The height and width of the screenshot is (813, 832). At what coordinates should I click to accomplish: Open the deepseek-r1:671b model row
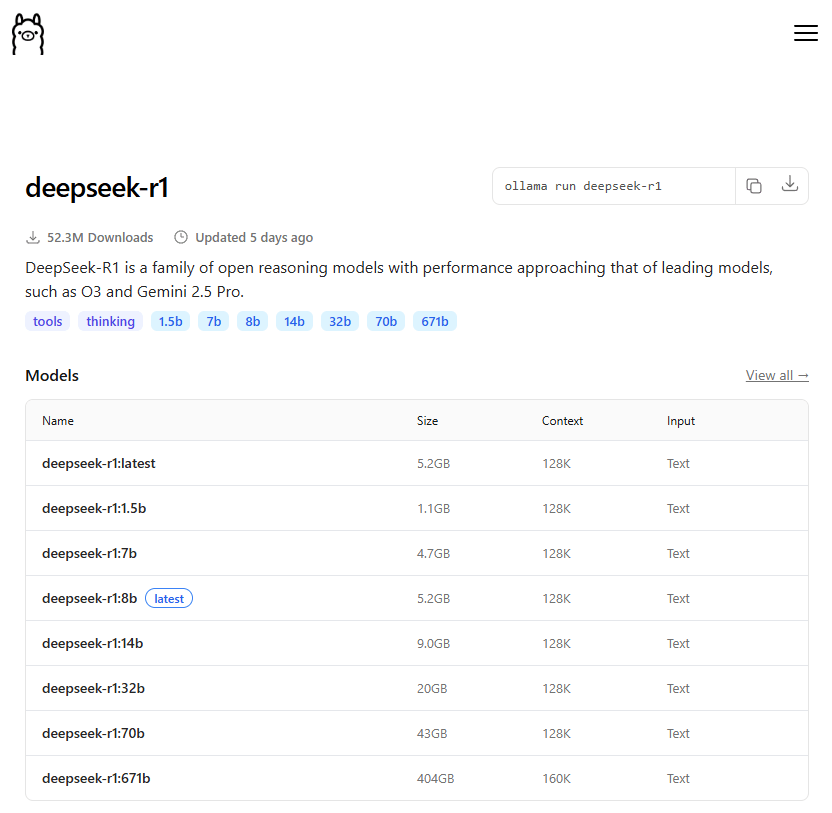click(x=417, y=779)
